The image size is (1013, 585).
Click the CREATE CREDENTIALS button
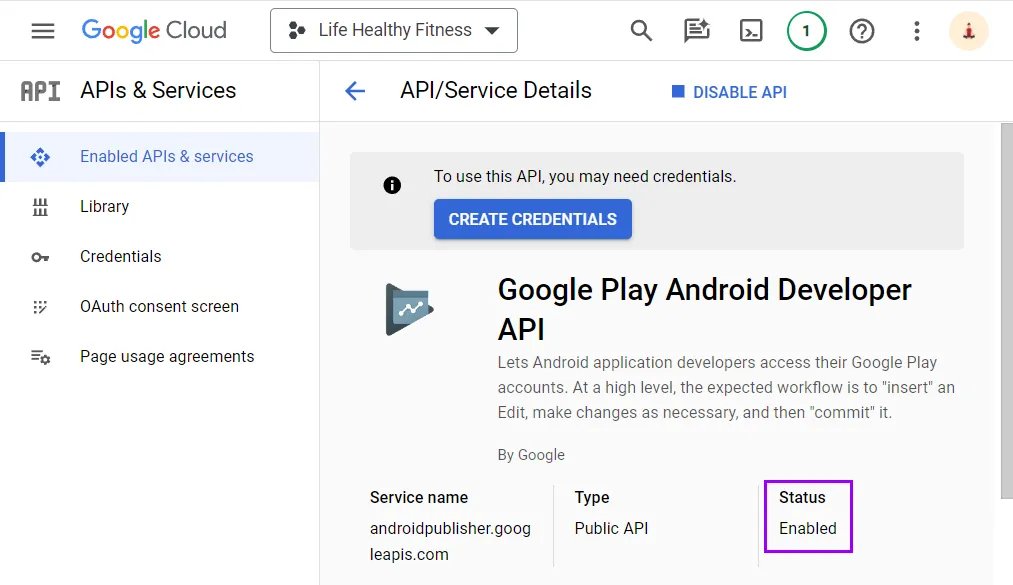coord(532,219)
